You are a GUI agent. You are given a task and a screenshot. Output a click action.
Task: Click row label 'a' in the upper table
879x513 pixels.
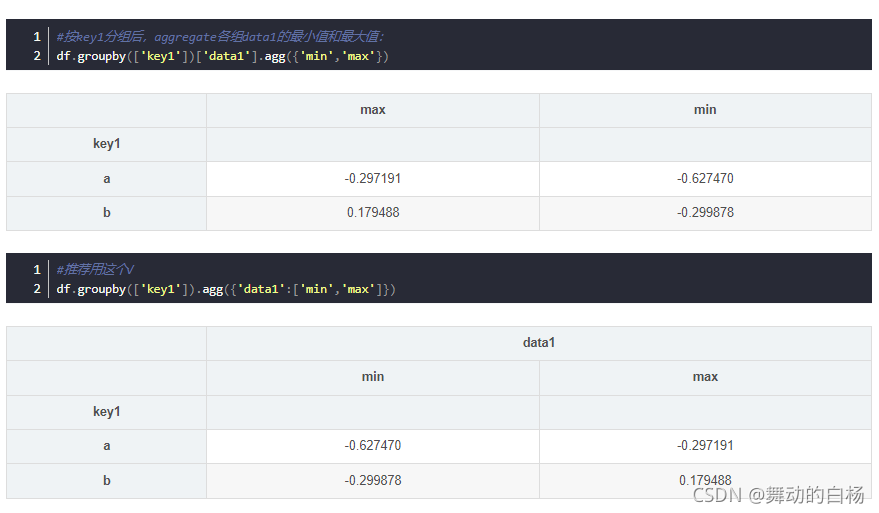click(x=107, y=179)
